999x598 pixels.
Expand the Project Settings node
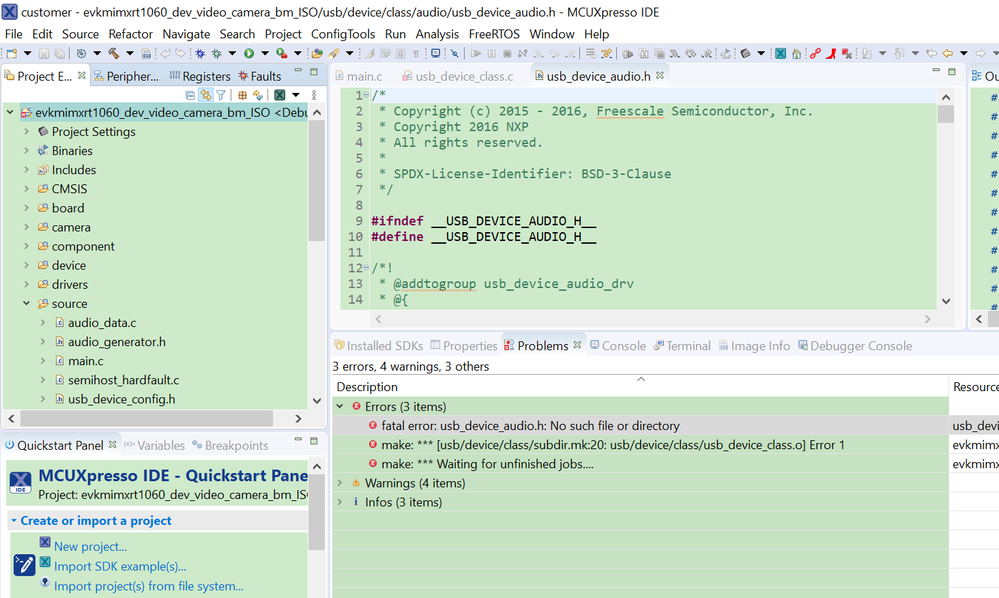[26, 131]
